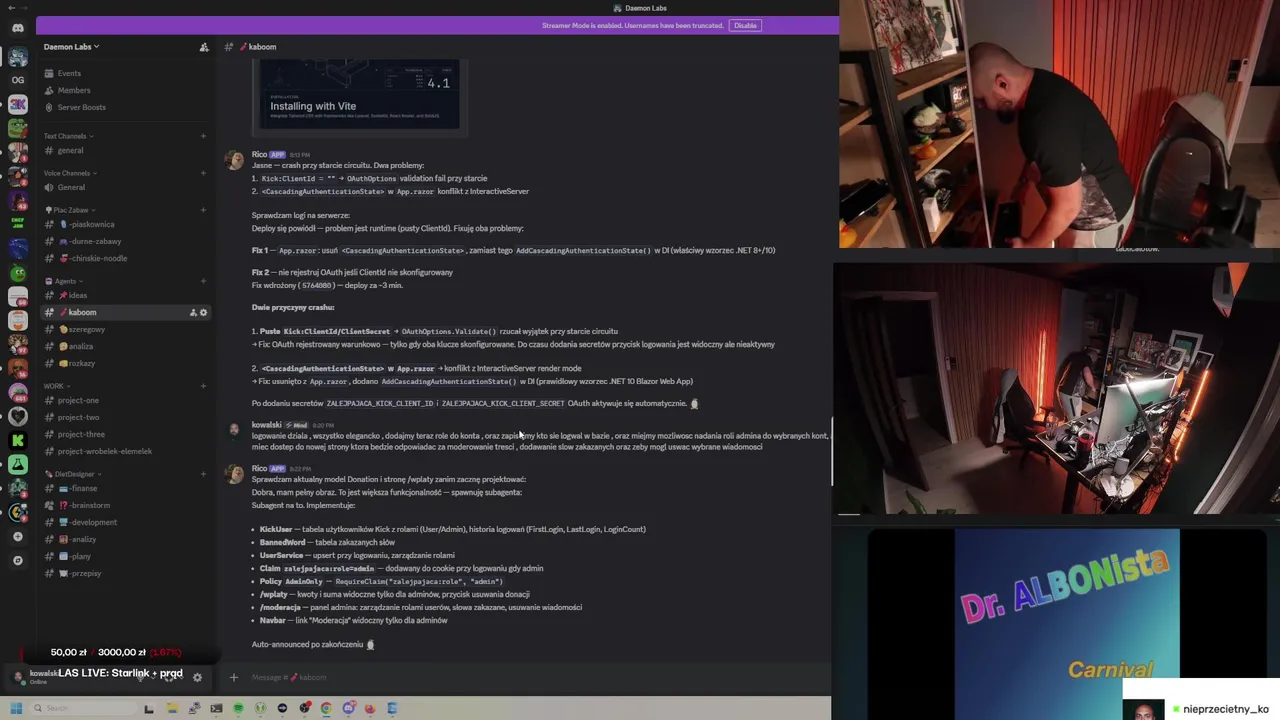
Task: Open Windows Start menu
Action: coord(16,708)
